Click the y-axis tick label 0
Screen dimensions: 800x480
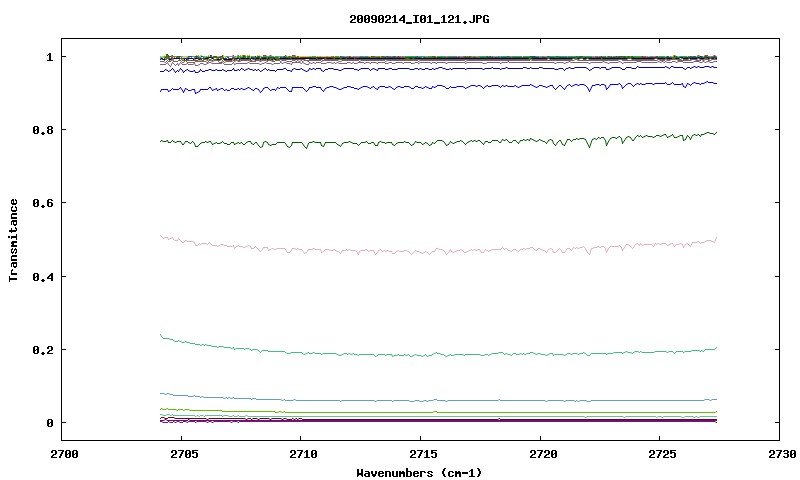point(49,423)
